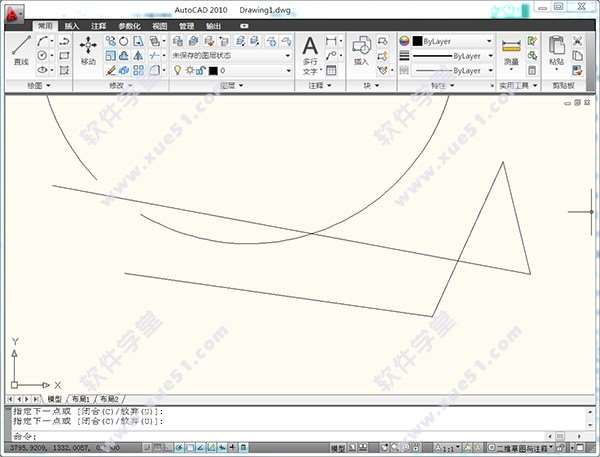Select the Move (移动) tool

[88, 51]
